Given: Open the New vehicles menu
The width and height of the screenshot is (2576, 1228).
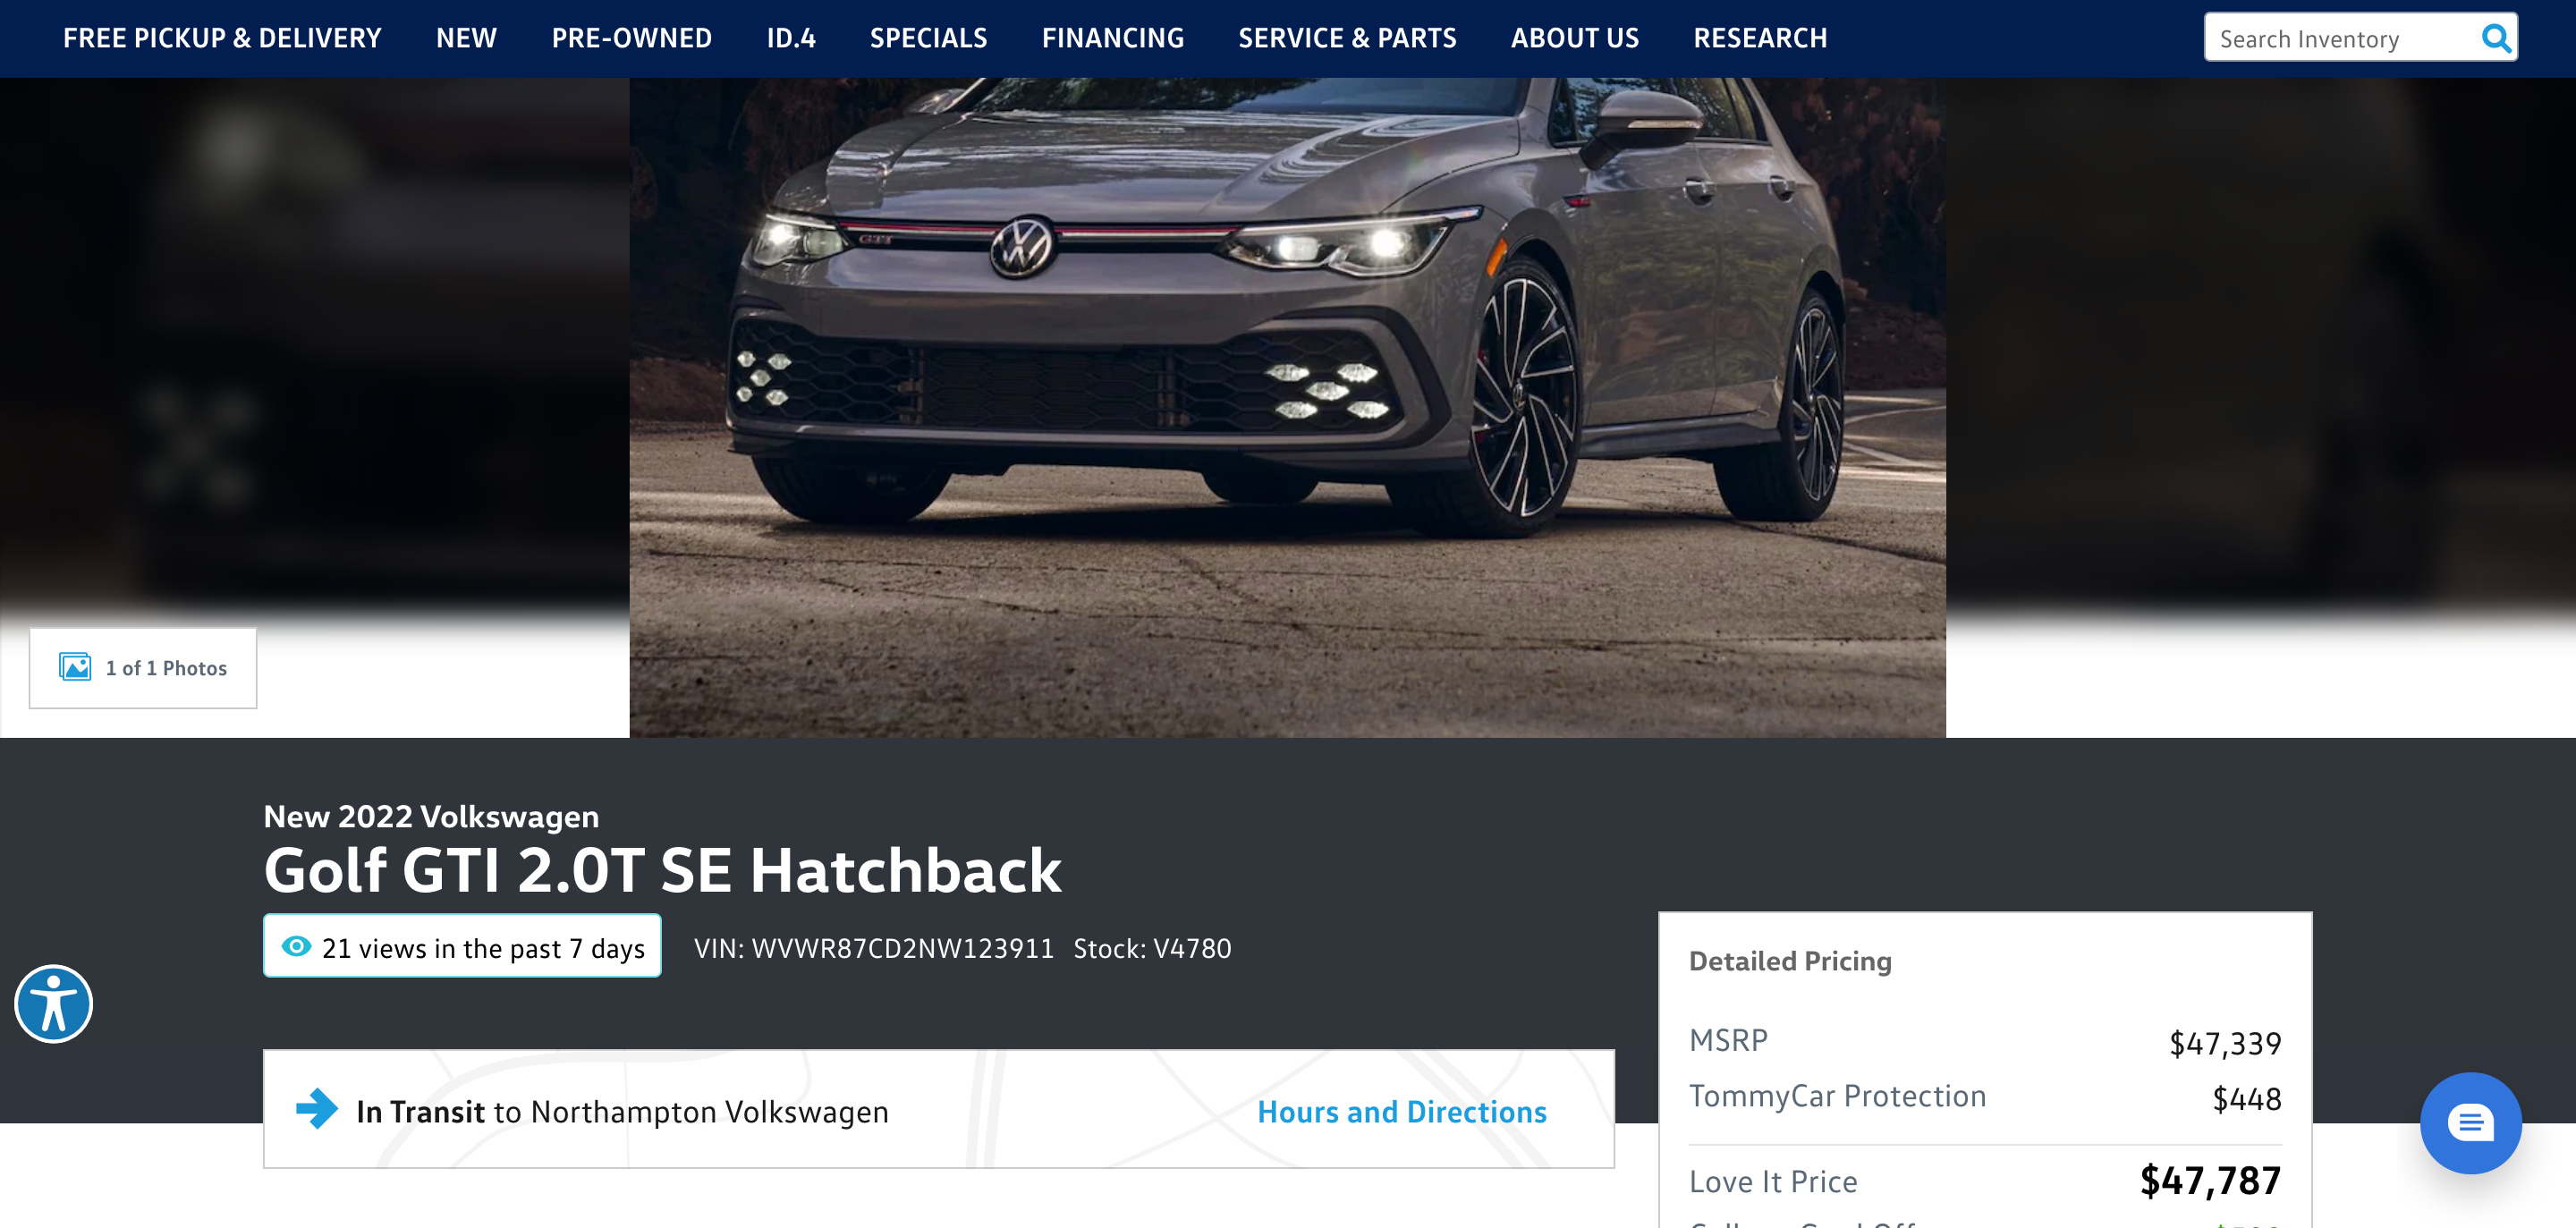Looking at the screenshot, I should [466, 38].
